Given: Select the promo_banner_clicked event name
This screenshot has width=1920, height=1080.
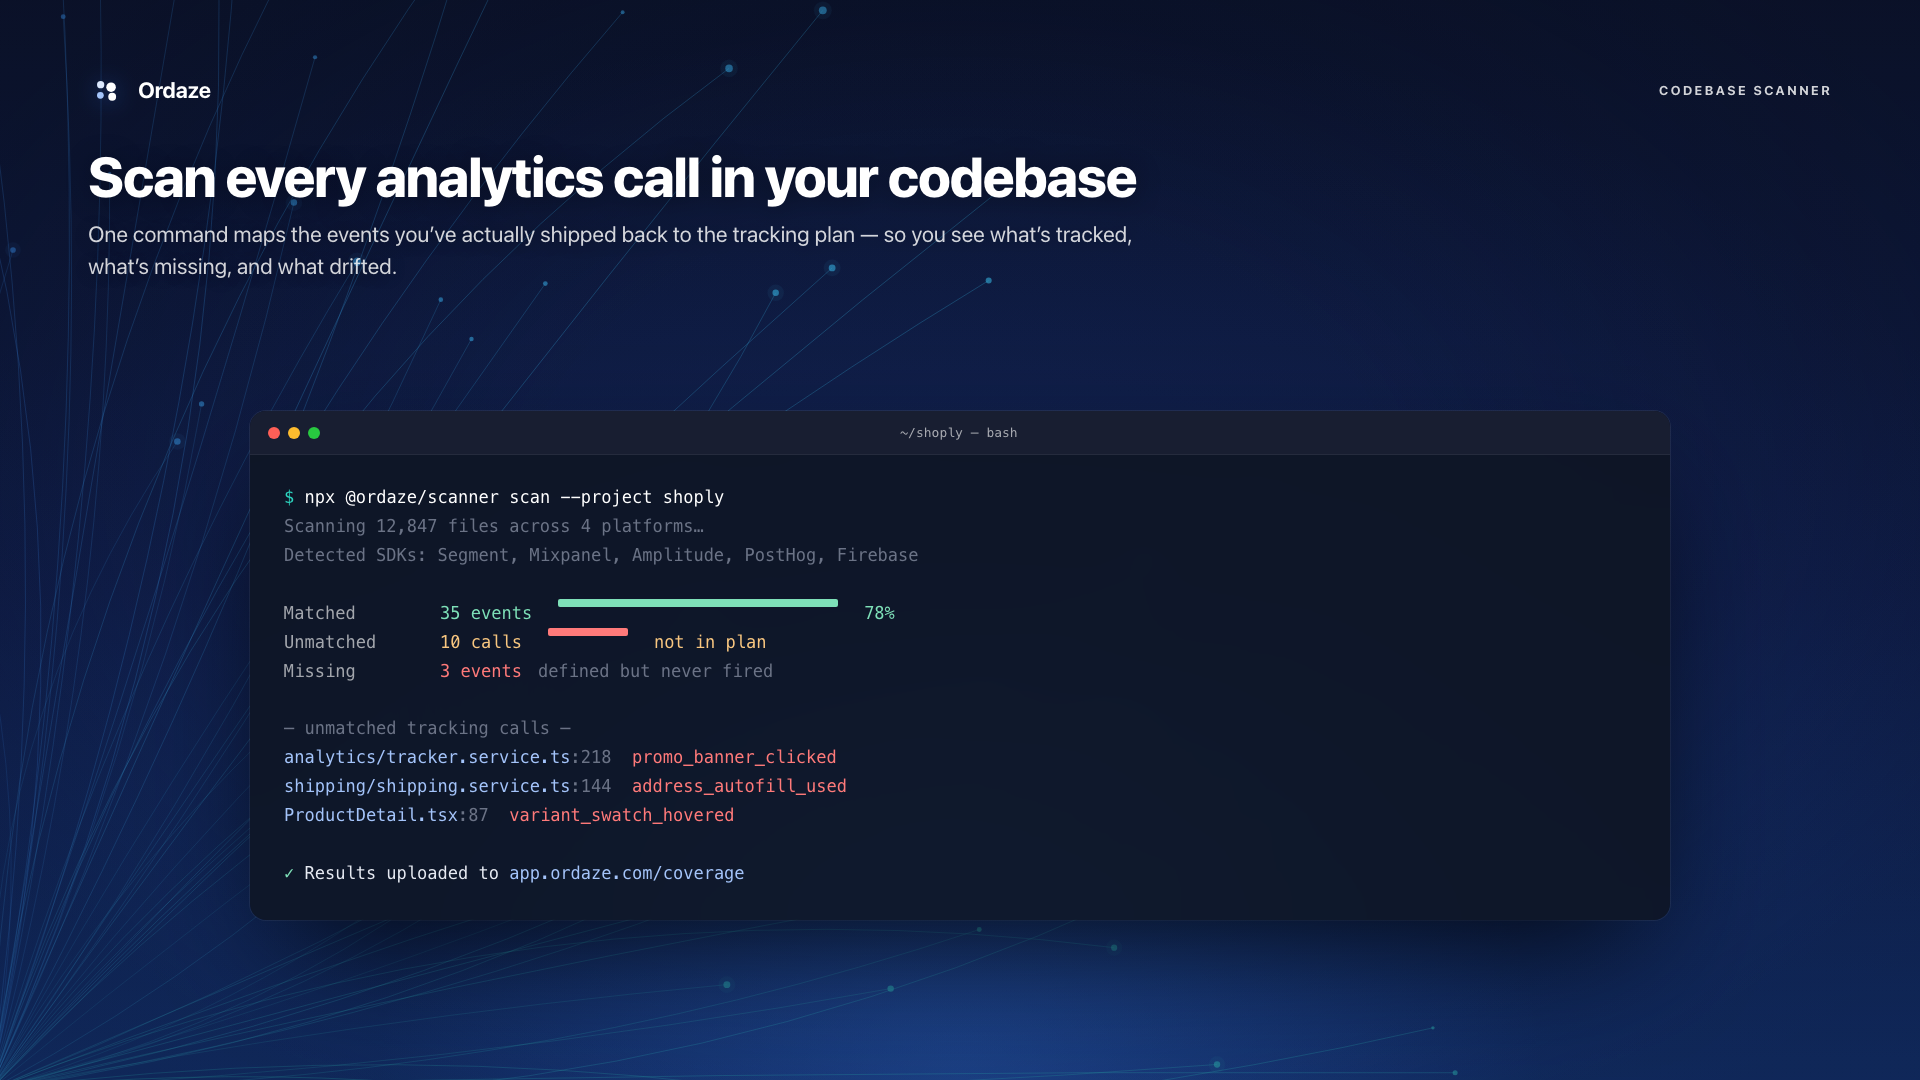Looking at the screenshot, I should tap(733, 757).
